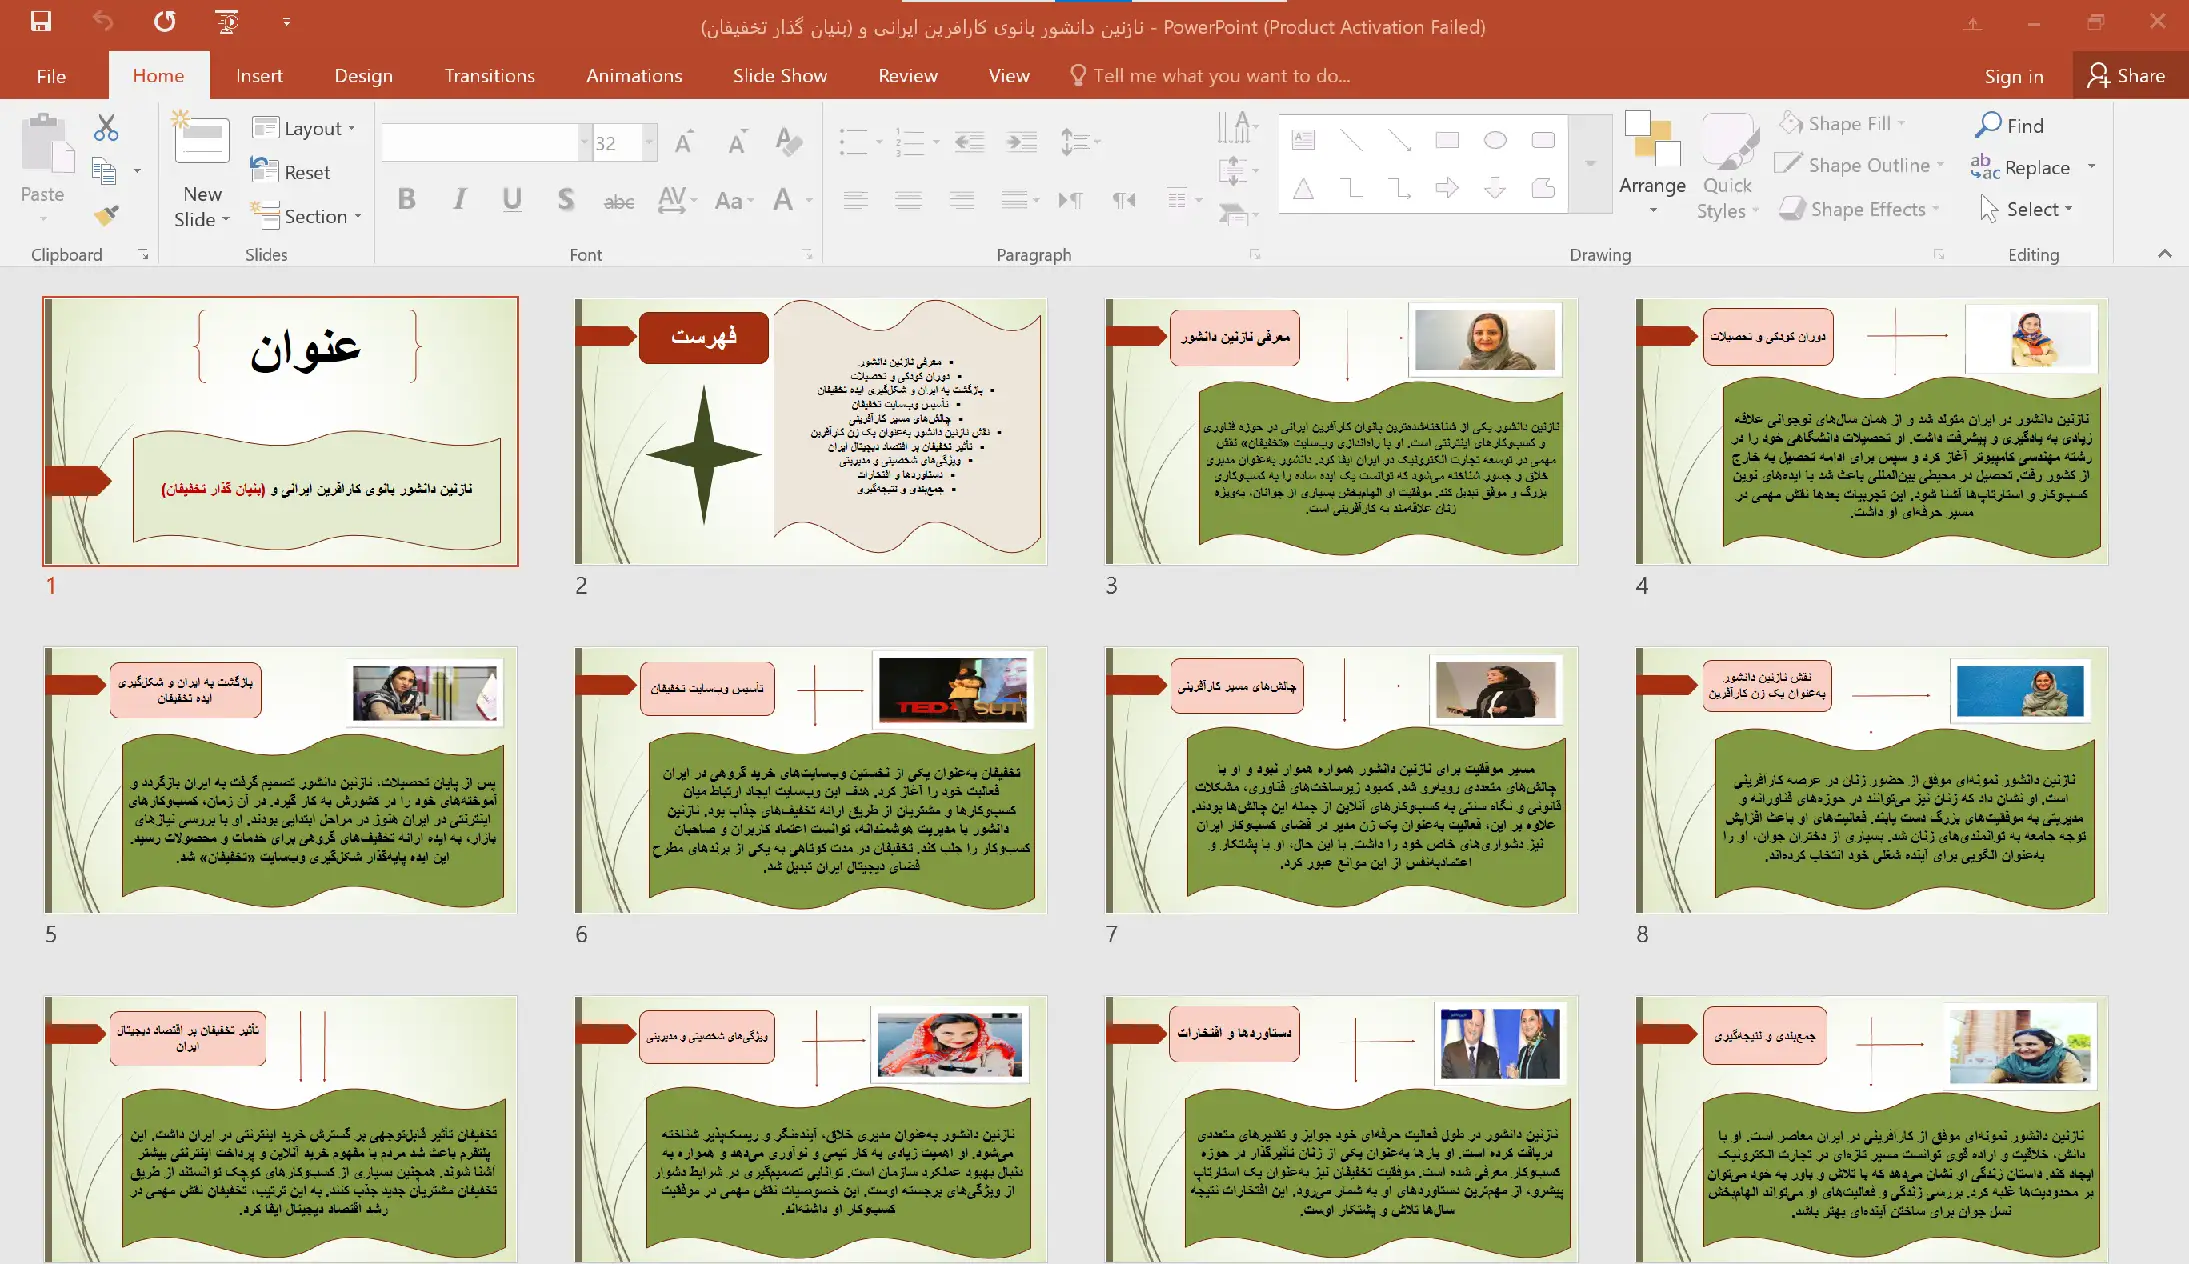Select the oval shape in the shapes gallery
Viewport: 2189px width, 1264px height.
coord(1495,140)
